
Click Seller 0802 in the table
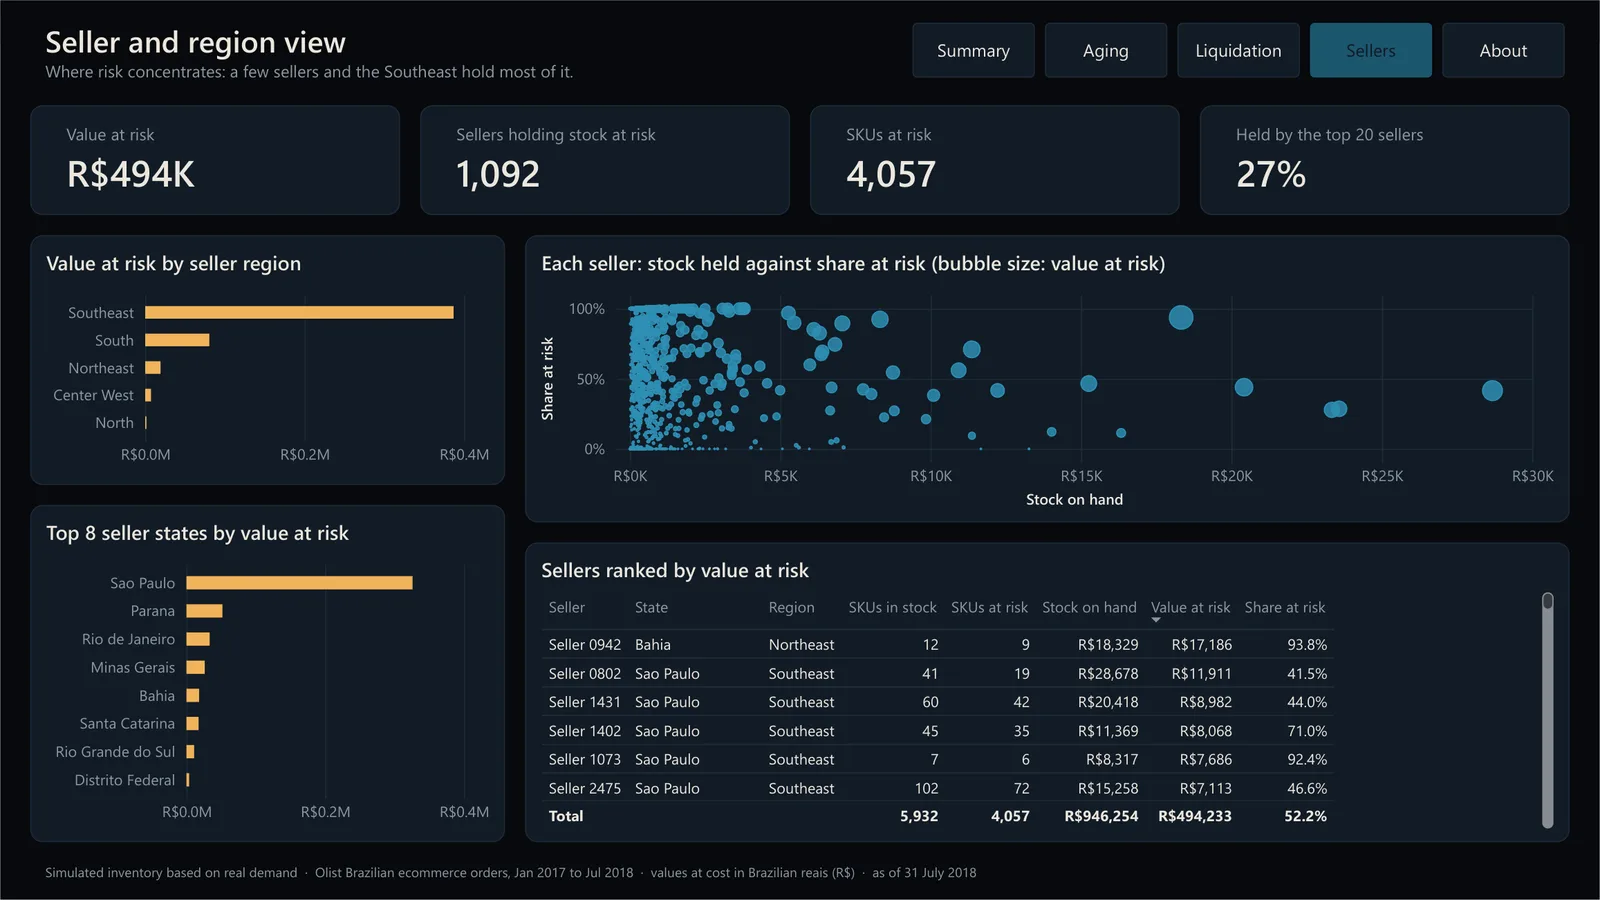pos(585,674)
